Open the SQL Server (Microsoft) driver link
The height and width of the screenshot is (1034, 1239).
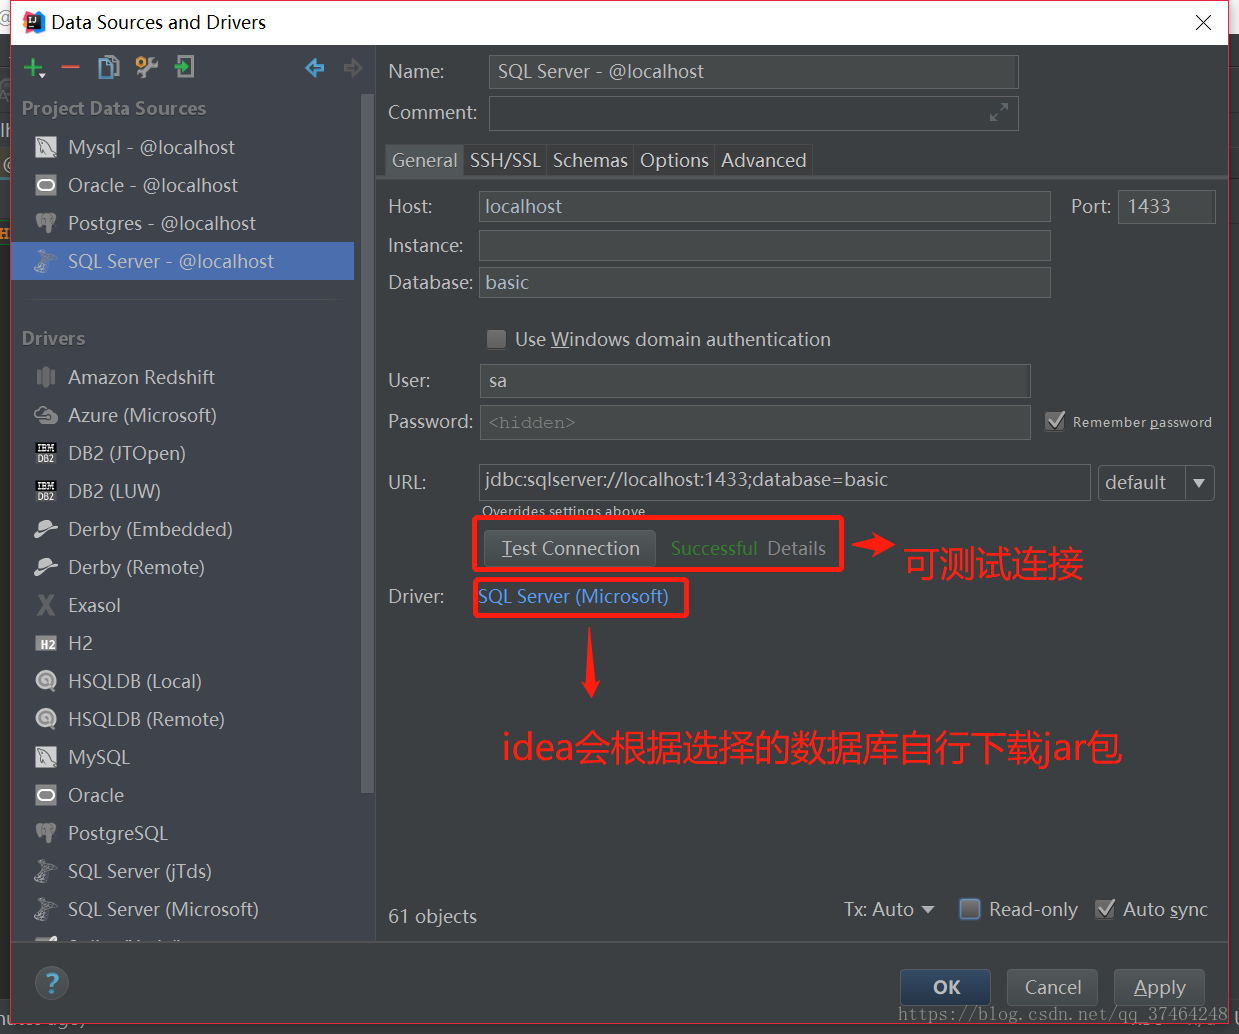pyautogui.click(x=573, y=596)
